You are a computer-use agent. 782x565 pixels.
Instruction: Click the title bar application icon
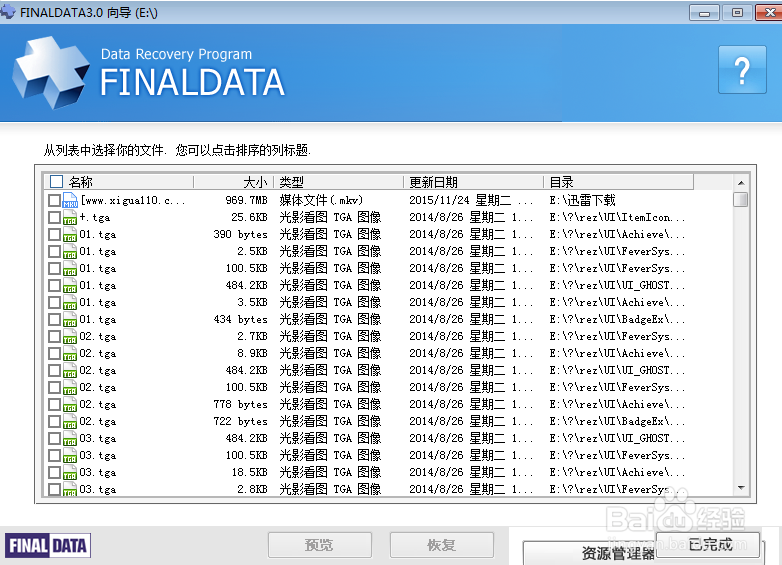pyautogui.click(x=7, y=12)
